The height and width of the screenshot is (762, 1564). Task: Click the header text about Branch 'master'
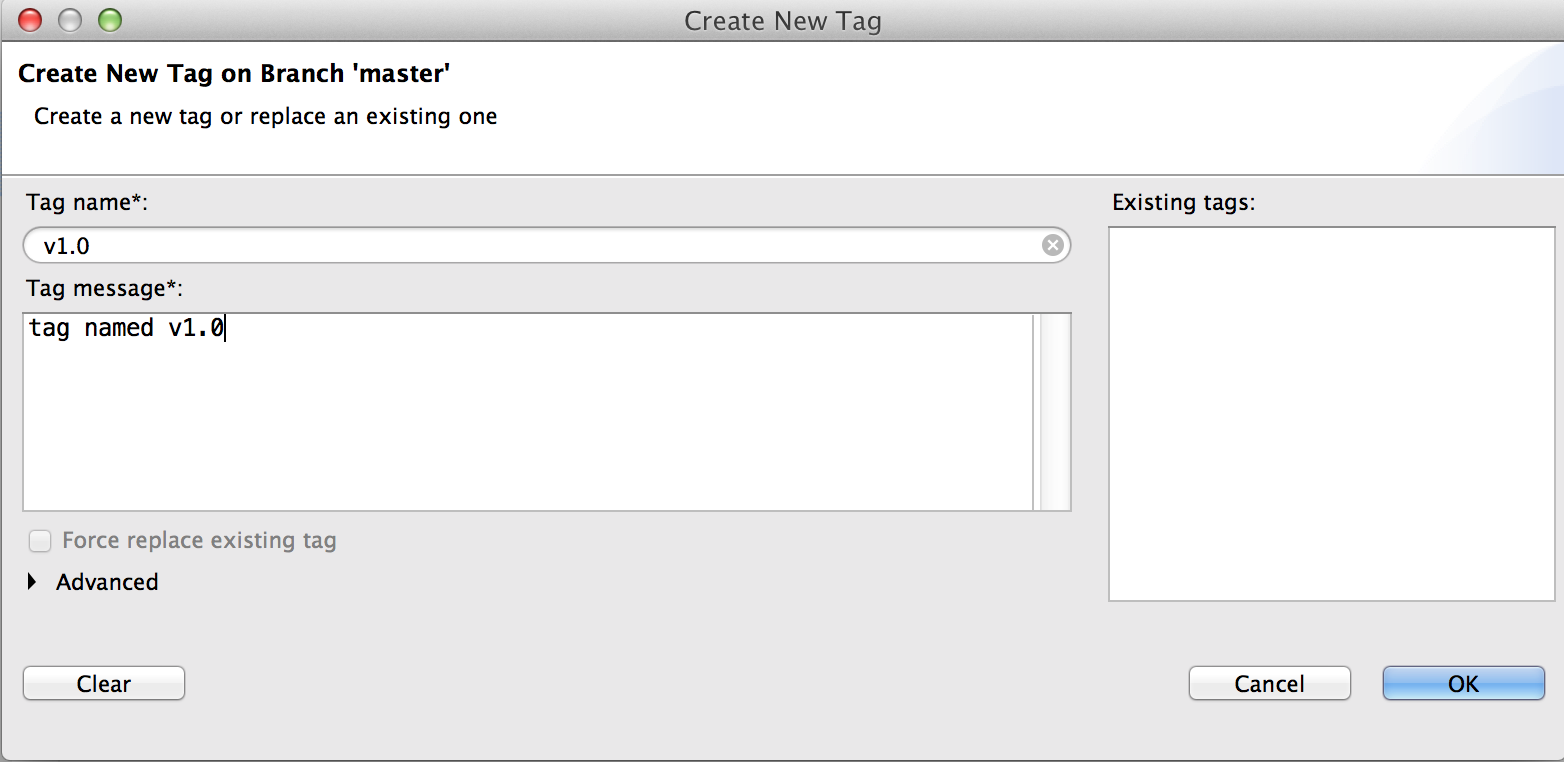[x=242, y=73]
